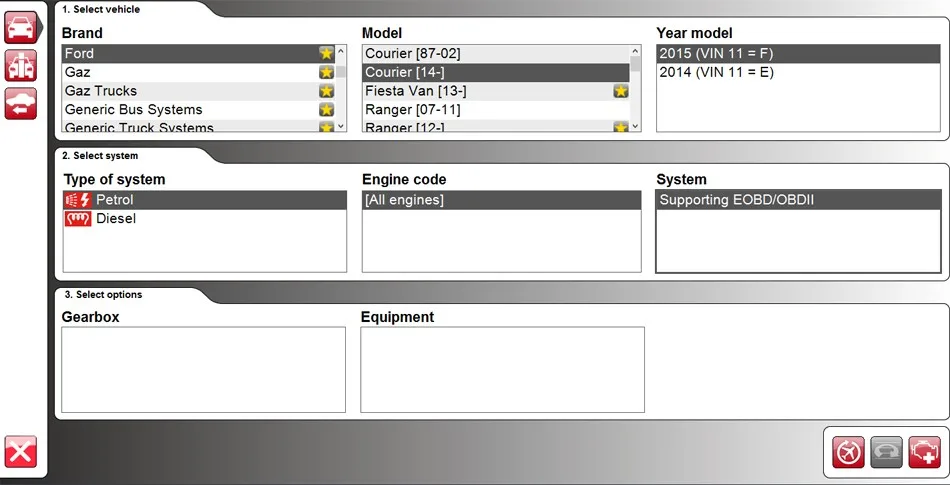
Task: Select Diesel system type
Action: (205, 219)
